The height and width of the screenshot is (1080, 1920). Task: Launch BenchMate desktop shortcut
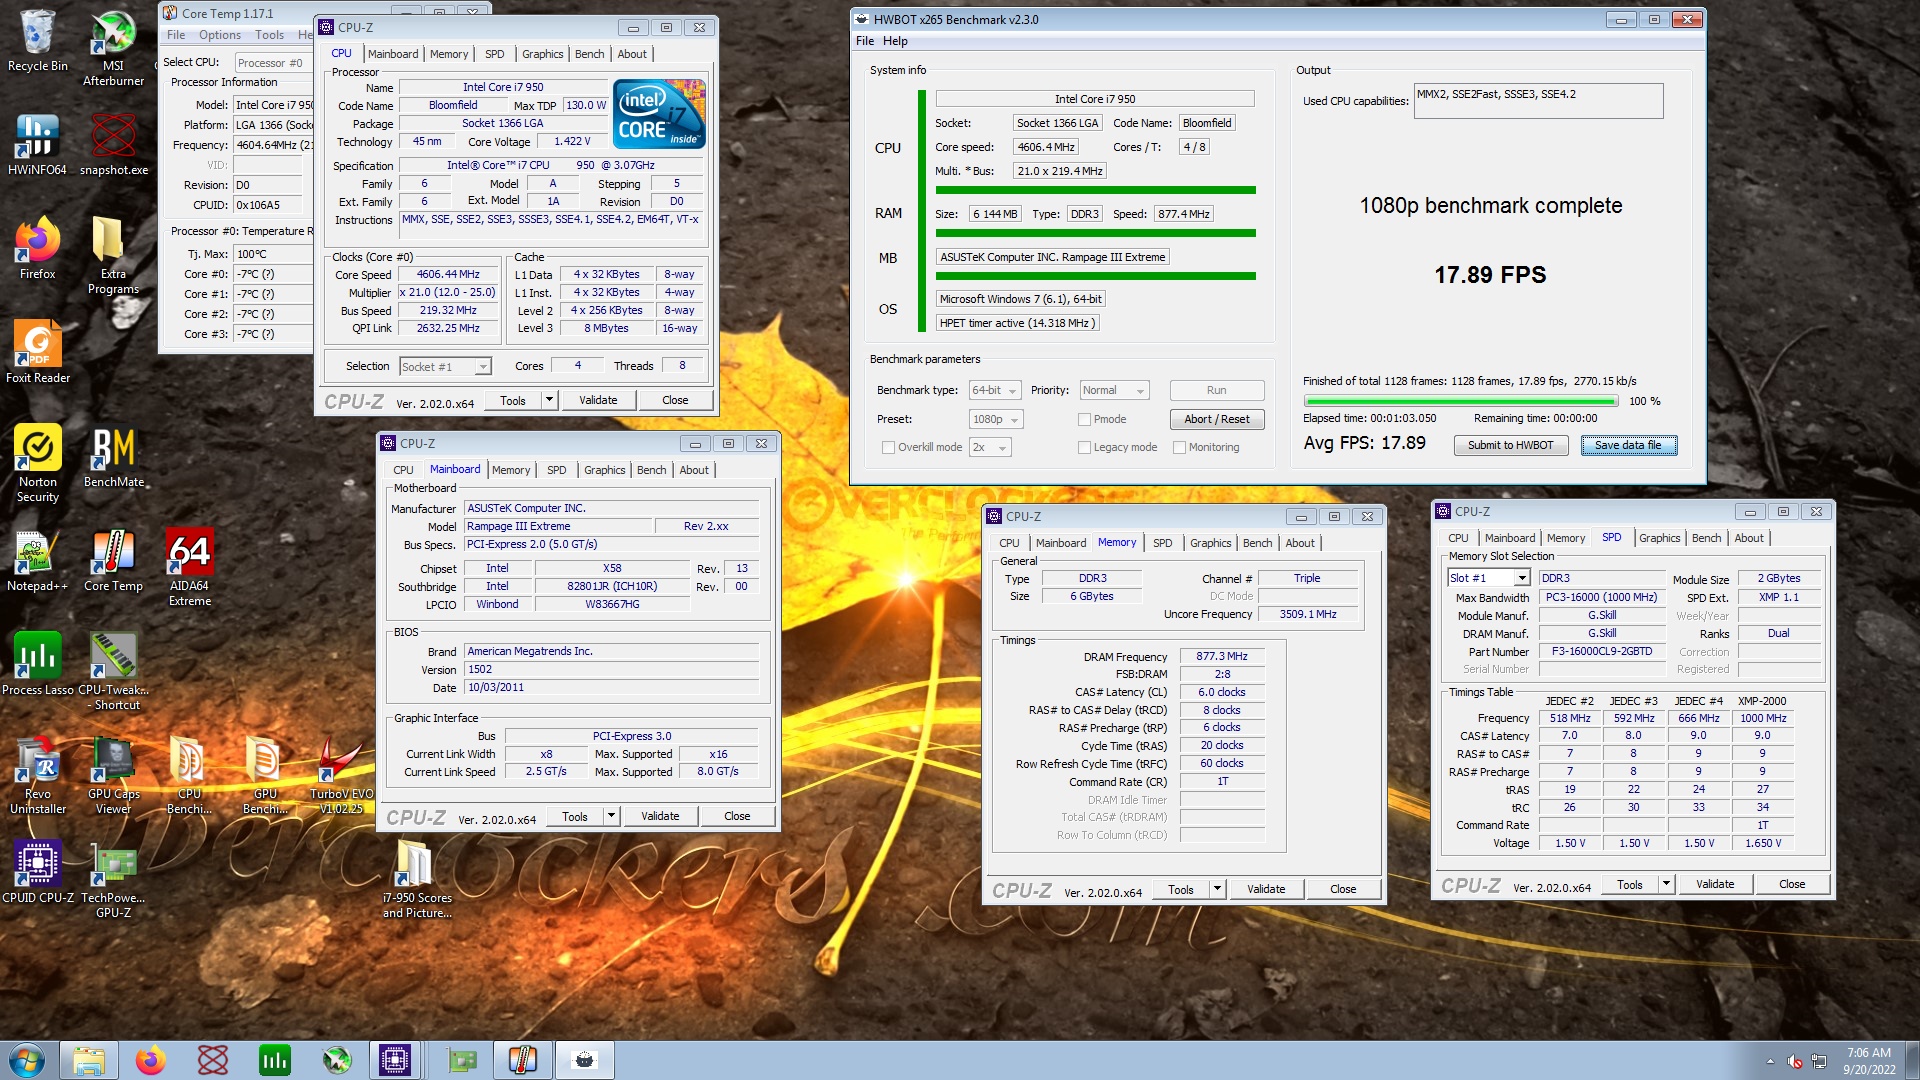pos(113,457)
